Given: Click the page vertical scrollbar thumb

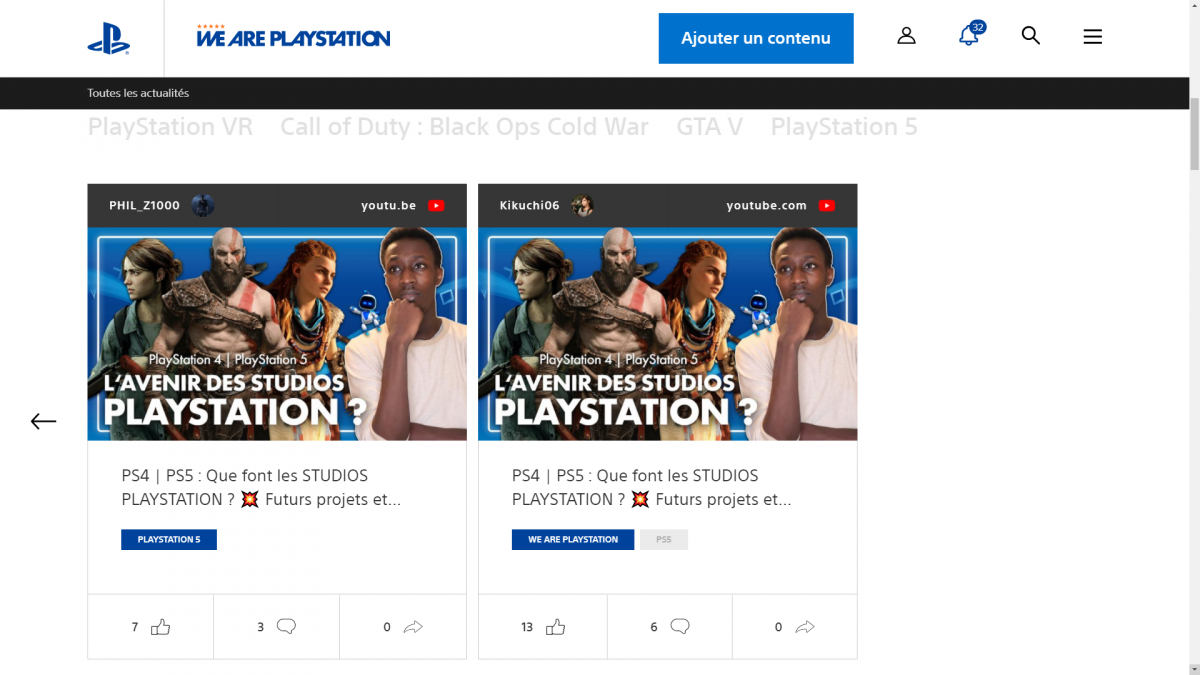Looking at the screenshot, I should pos(1193,135).
